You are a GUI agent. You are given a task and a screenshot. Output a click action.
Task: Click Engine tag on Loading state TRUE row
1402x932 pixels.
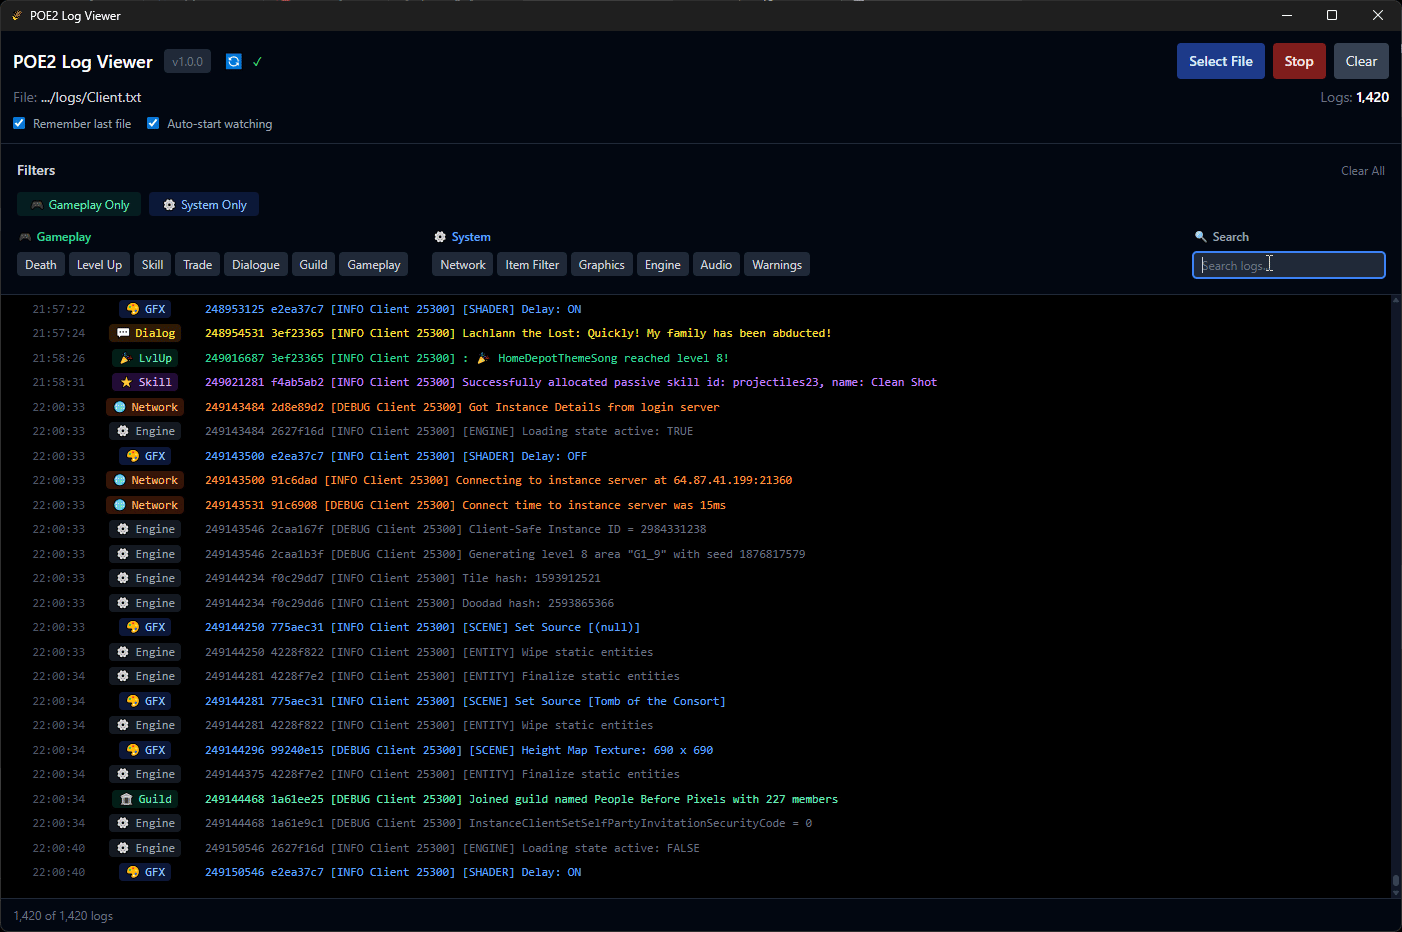click(x=146, y=431)
